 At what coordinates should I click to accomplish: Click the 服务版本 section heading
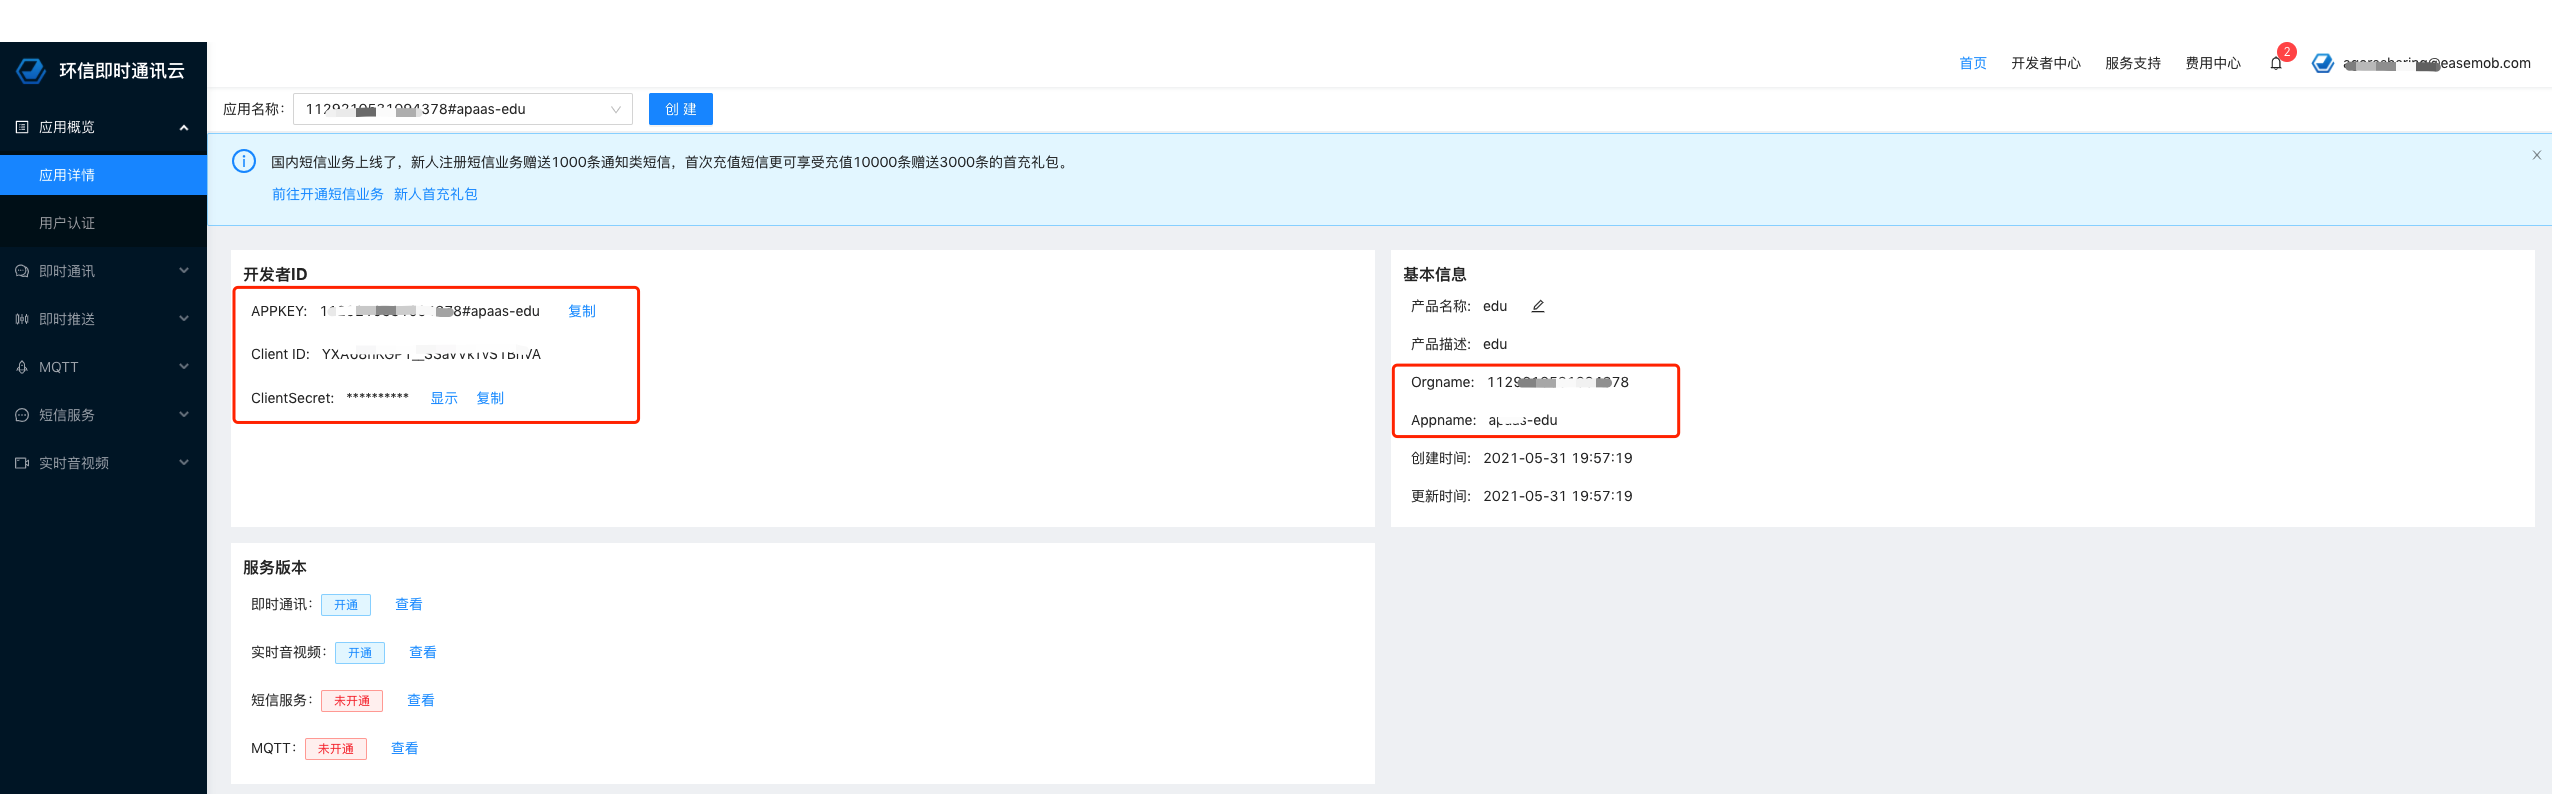coord(275,567)
